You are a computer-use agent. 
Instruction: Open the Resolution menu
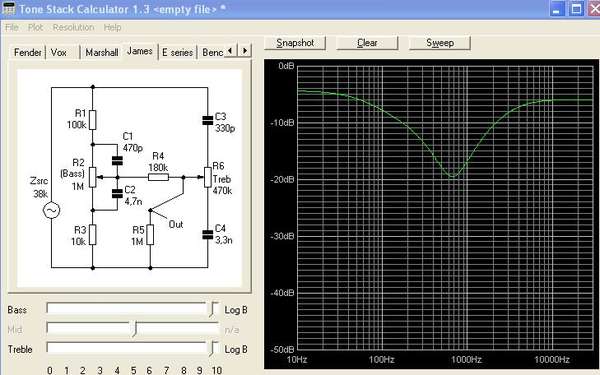[x=73, y=28]
